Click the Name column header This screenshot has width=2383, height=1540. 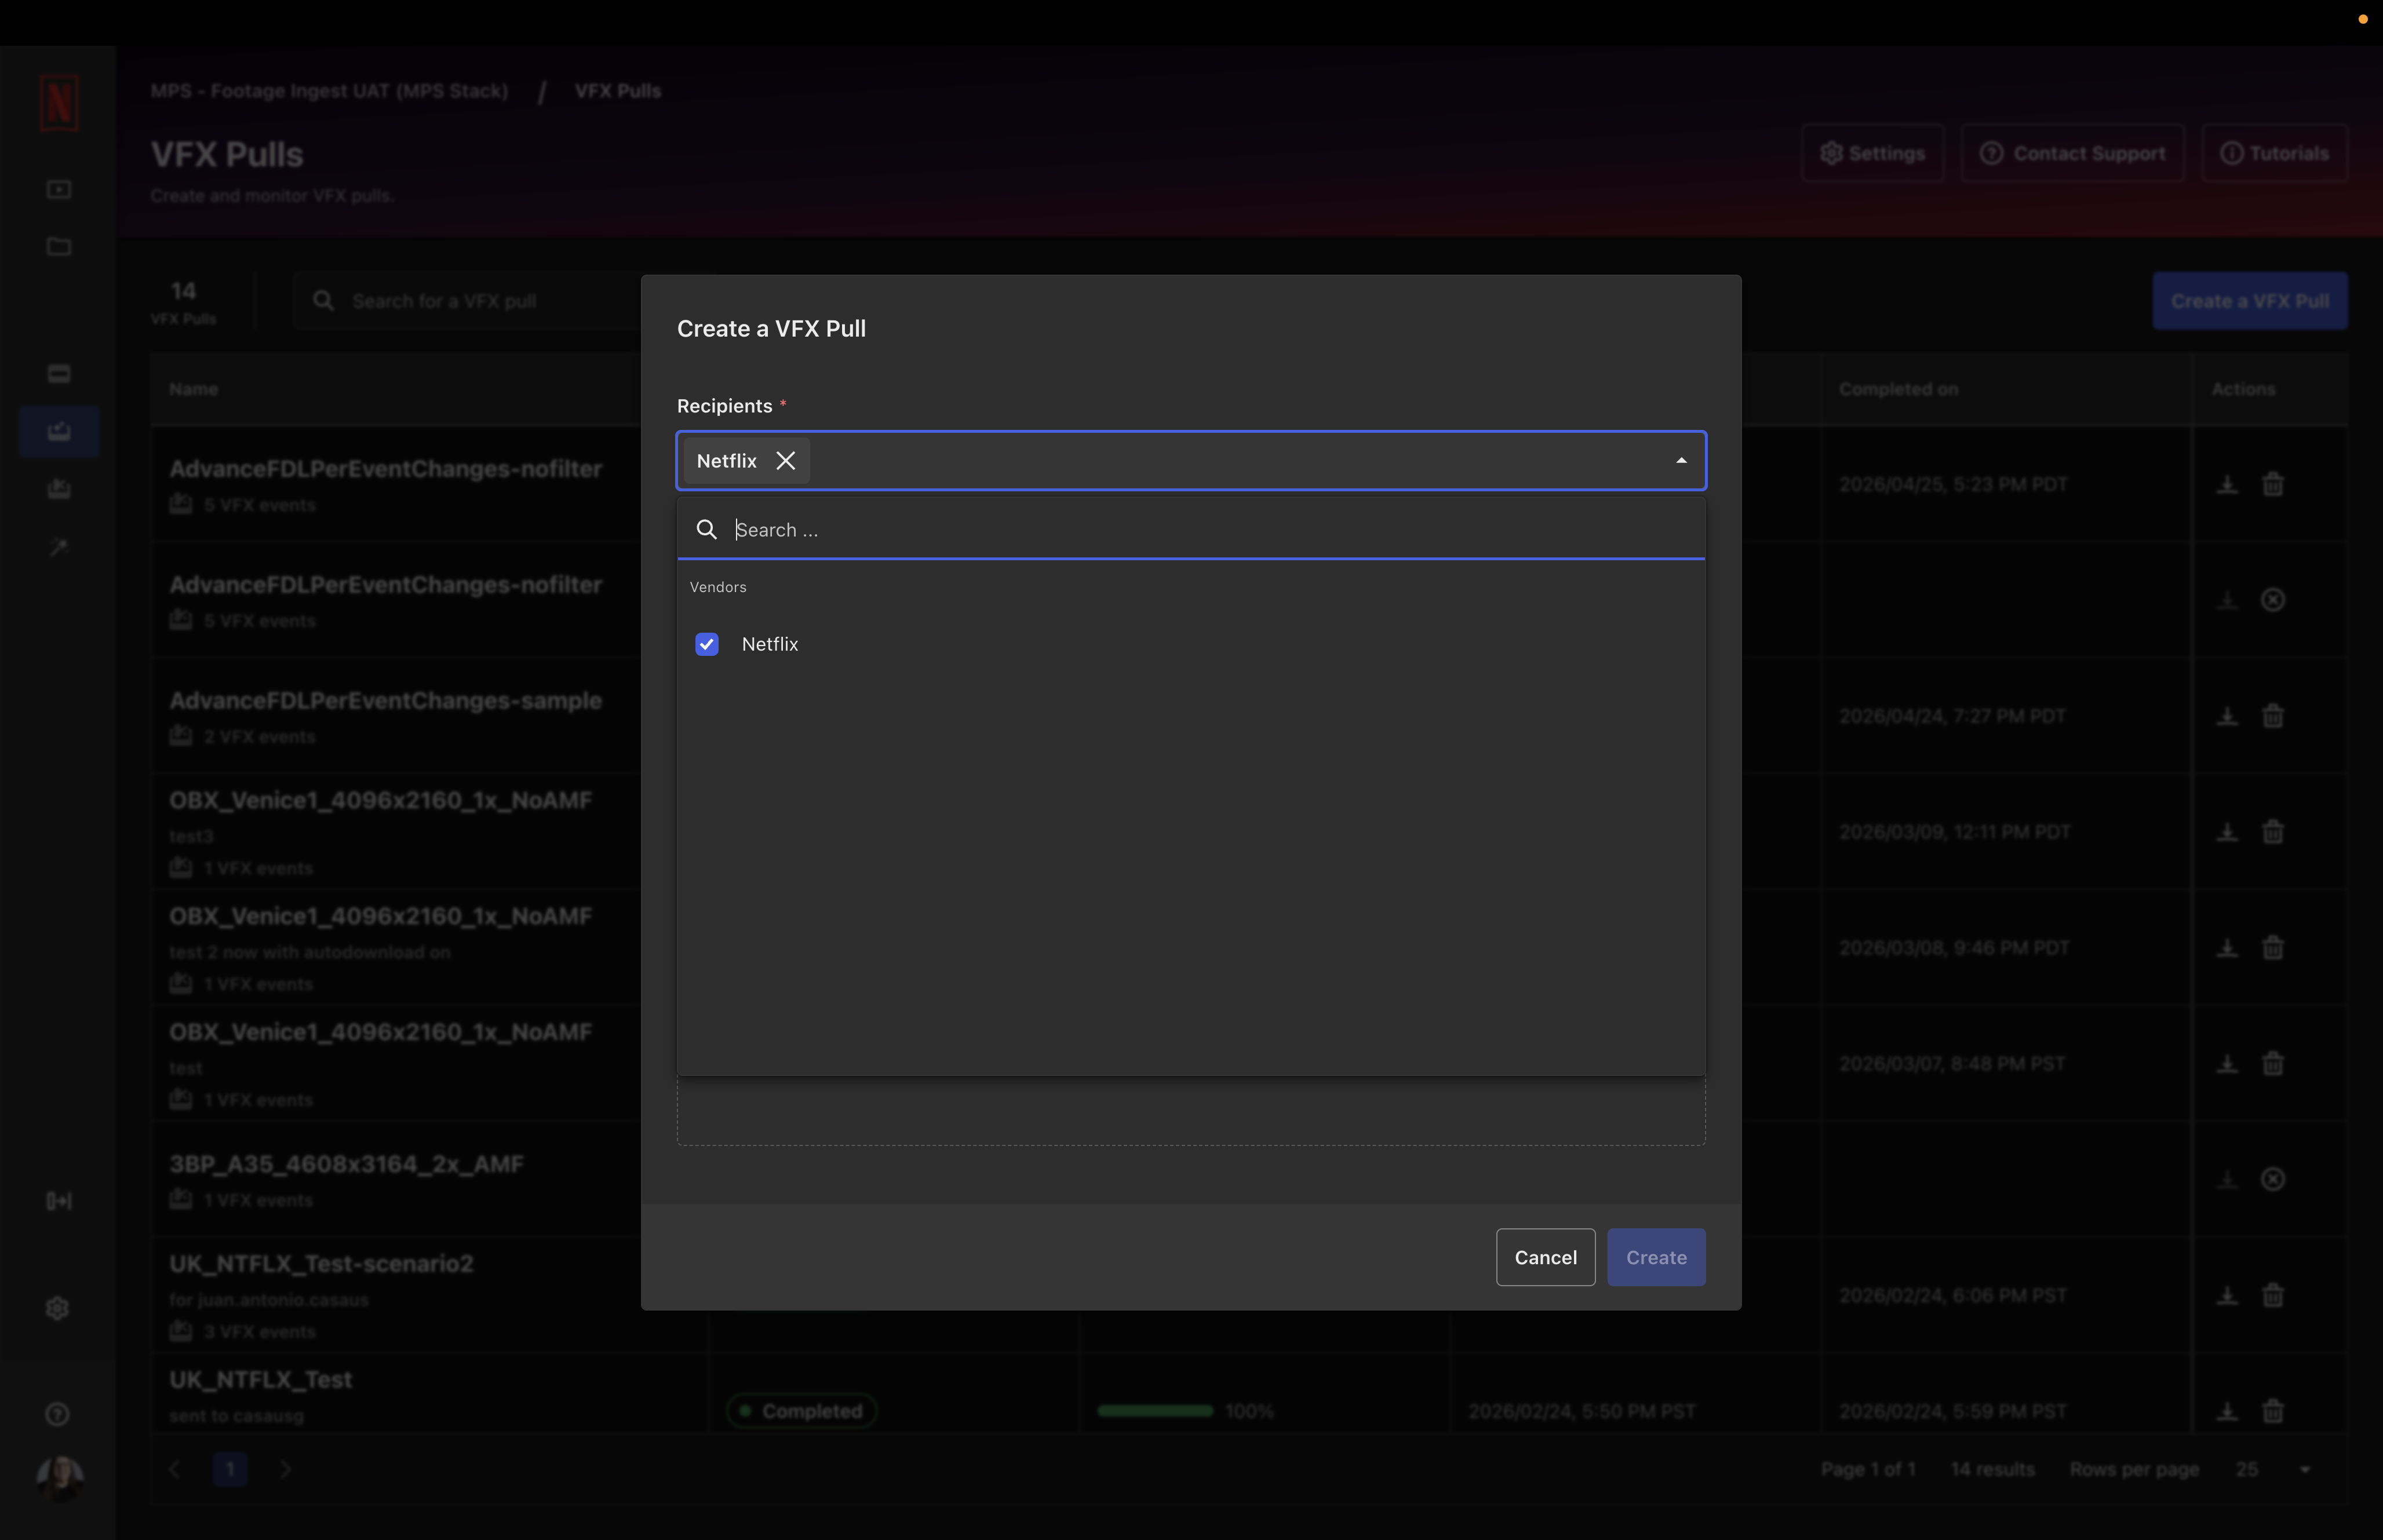[x=193, y=389]
